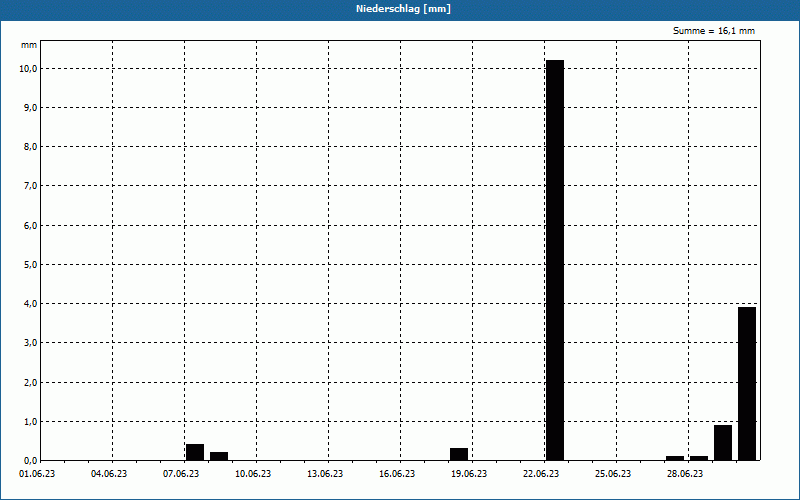Click the 5,0 y-axis value
This screenshot has width=800, height=500.
pyautogui.click(x=30, y=264)
